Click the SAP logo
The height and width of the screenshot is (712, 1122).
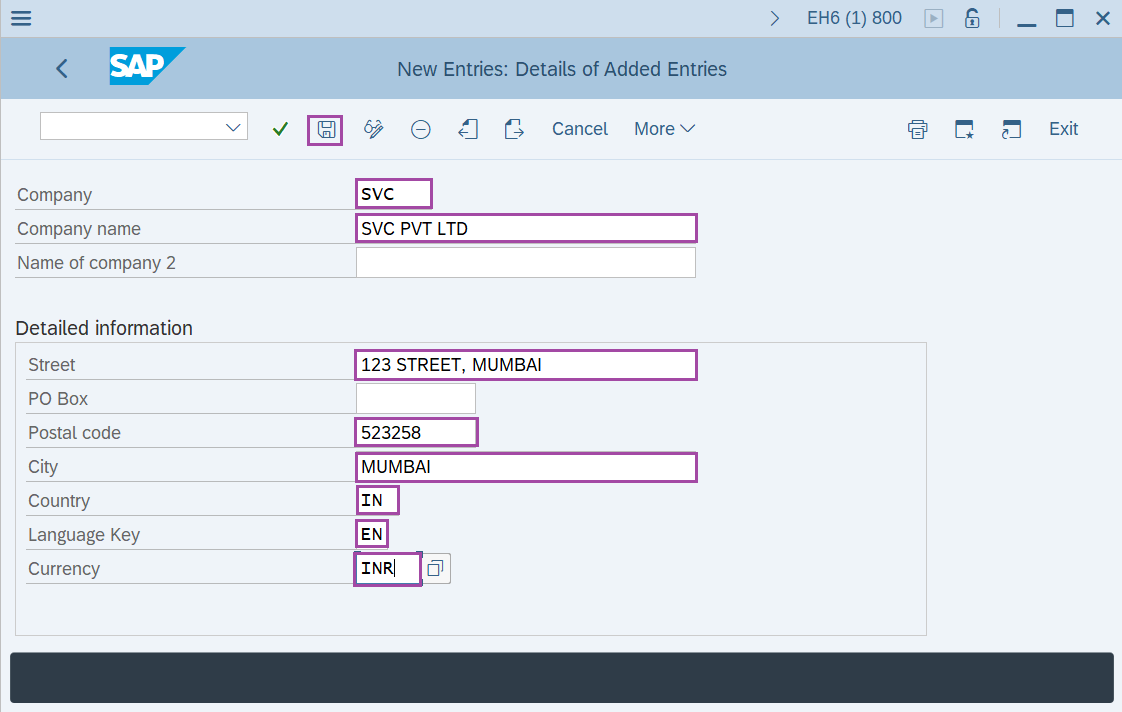(x=145, y=67)
